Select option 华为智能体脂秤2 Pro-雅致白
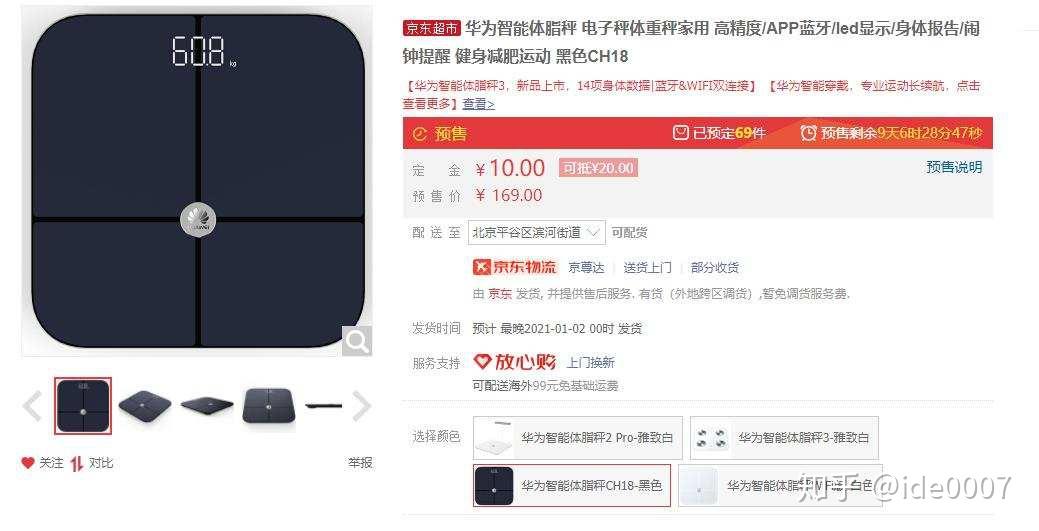 coord(578,438)
